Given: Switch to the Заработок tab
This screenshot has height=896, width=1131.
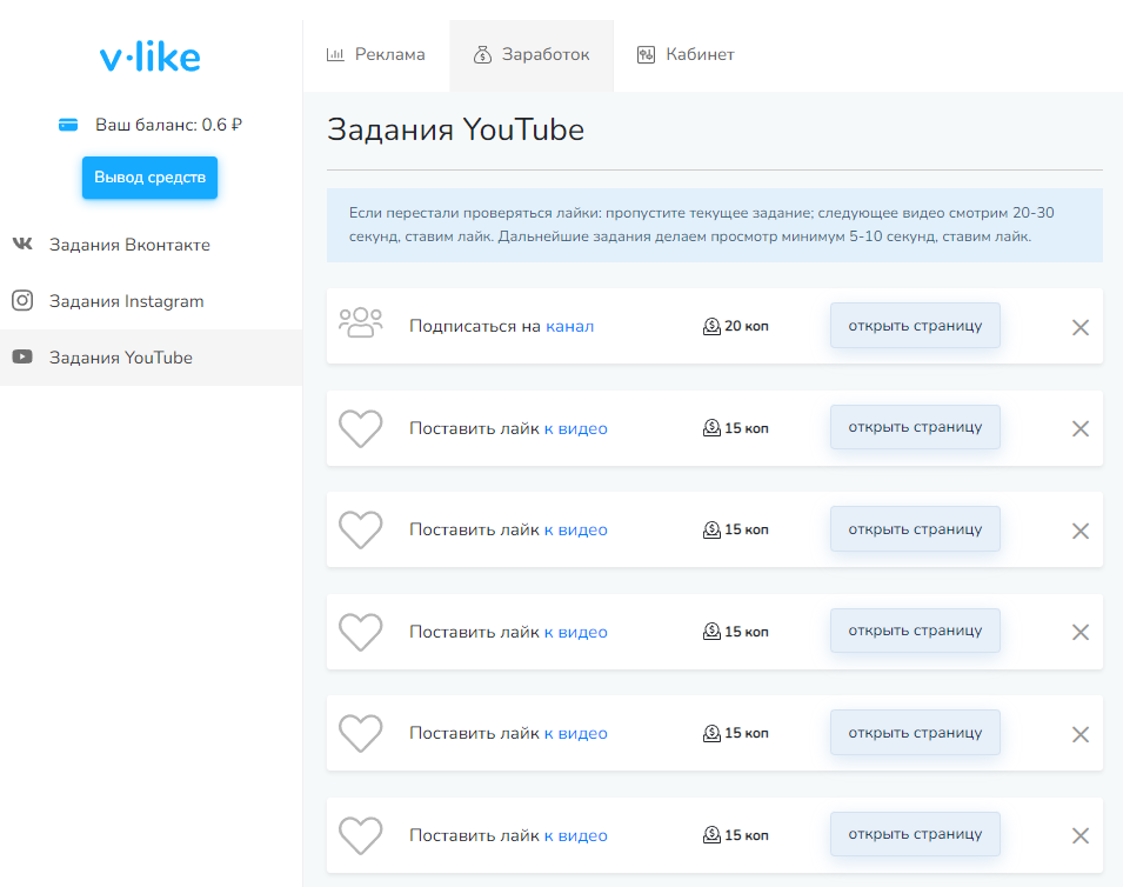Looking at the screenshot, I should point(532,55).
